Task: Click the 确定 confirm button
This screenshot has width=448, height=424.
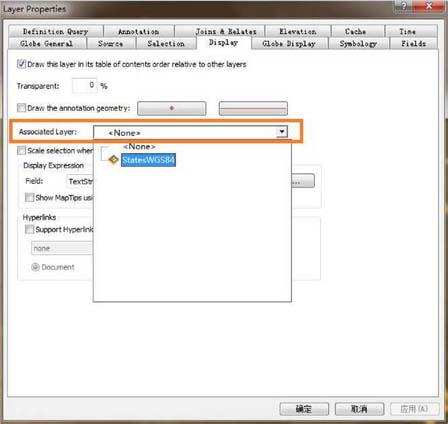Action: 304,409
